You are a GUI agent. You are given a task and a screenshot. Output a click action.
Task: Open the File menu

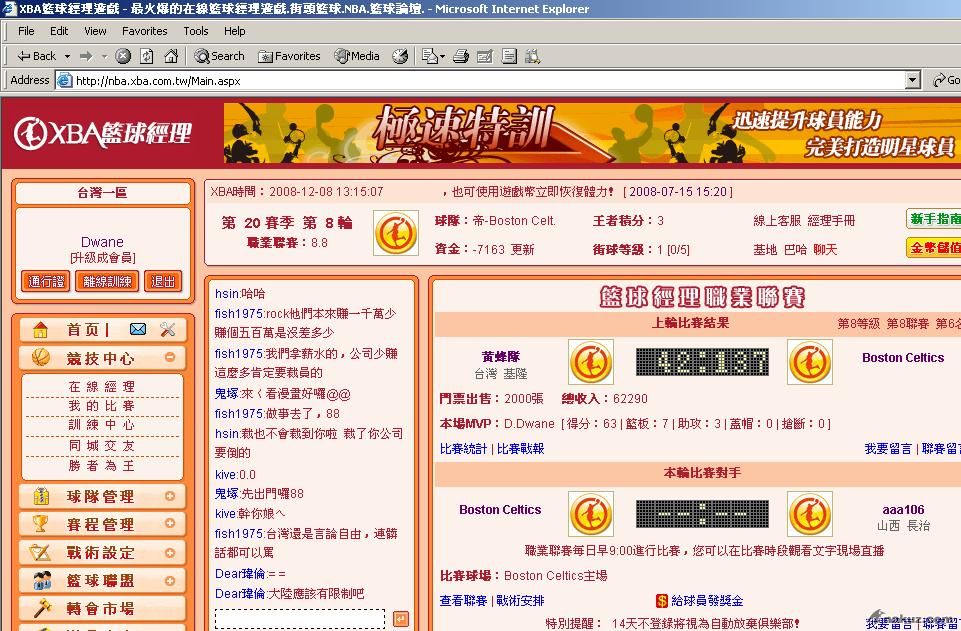coord(26,31)
